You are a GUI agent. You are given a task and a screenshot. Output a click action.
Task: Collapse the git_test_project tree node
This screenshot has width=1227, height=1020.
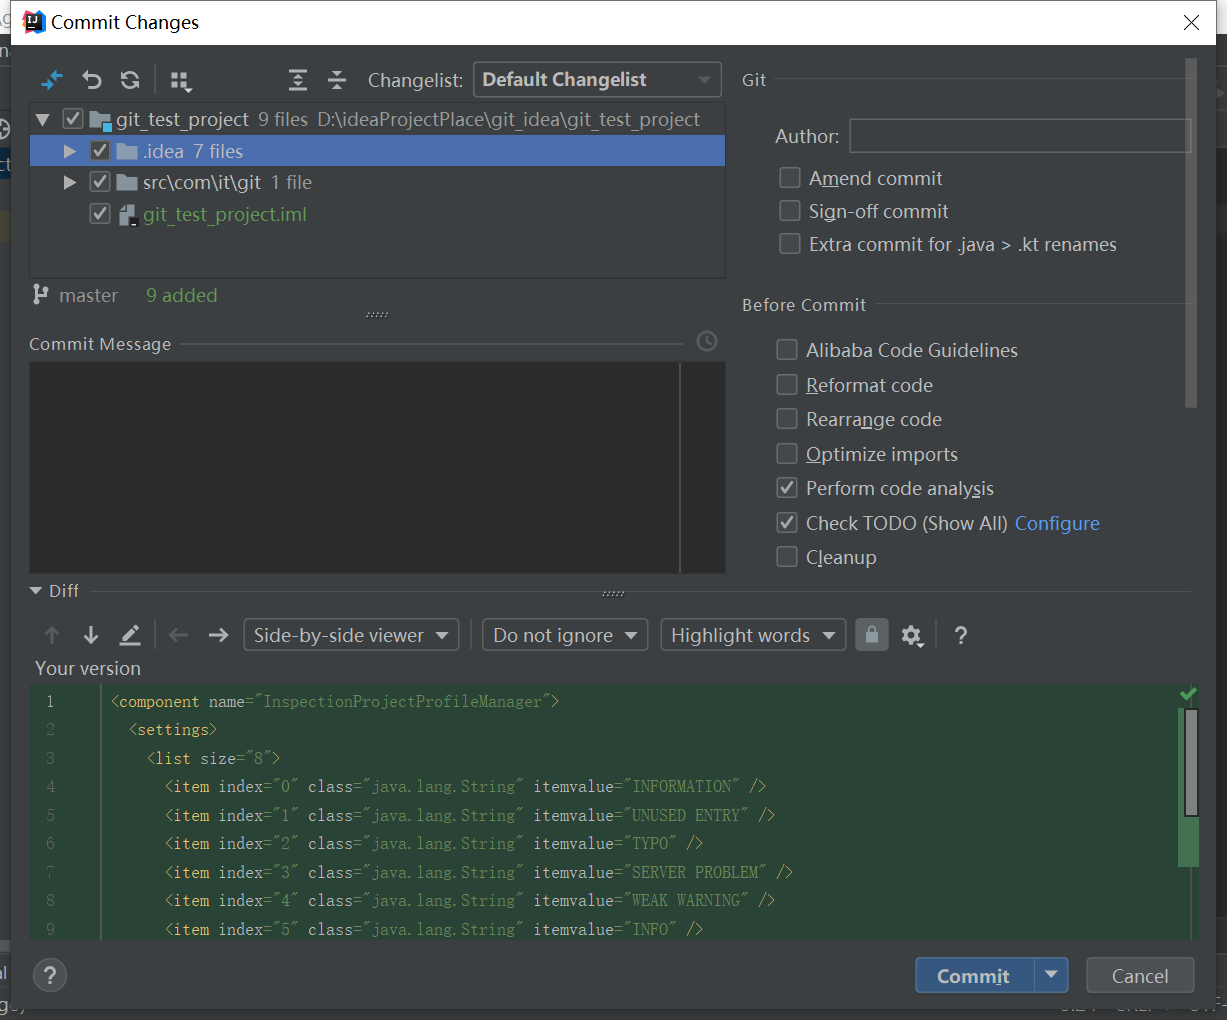pos(42,119)
